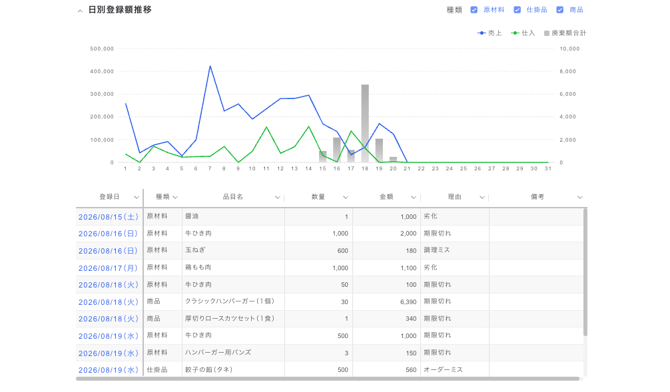Open the 品目名 column filter chevron

point(278,197)
